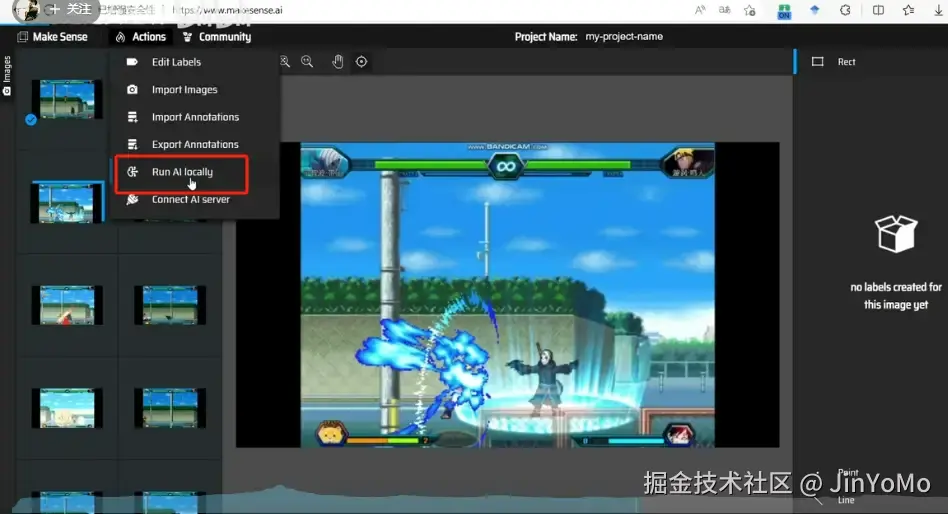This screenshot has height=514, width=948.
Task: Select Run AI locally option
Action: 181,174
